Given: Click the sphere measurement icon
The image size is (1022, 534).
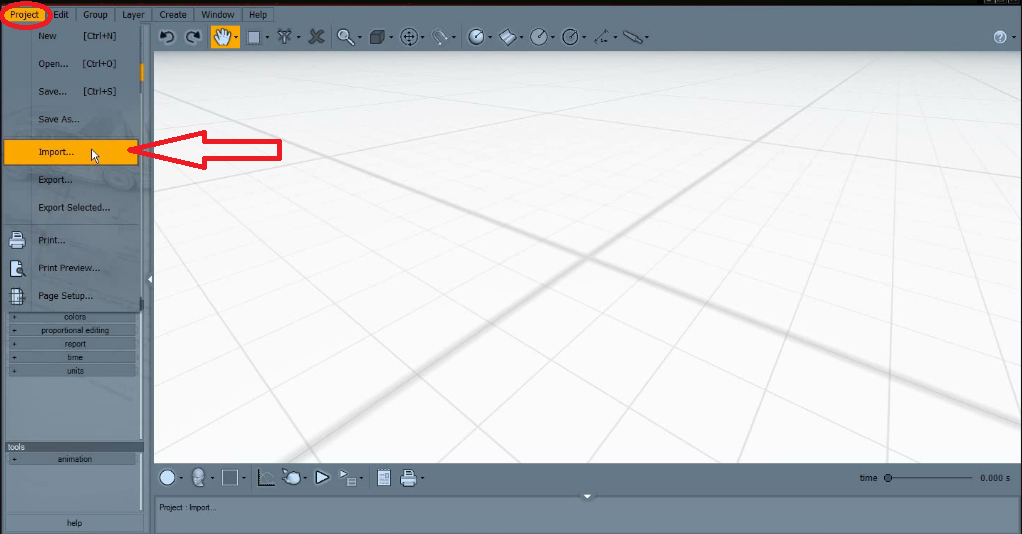Looking at the screenshot, I should click(x=476, y=37).
